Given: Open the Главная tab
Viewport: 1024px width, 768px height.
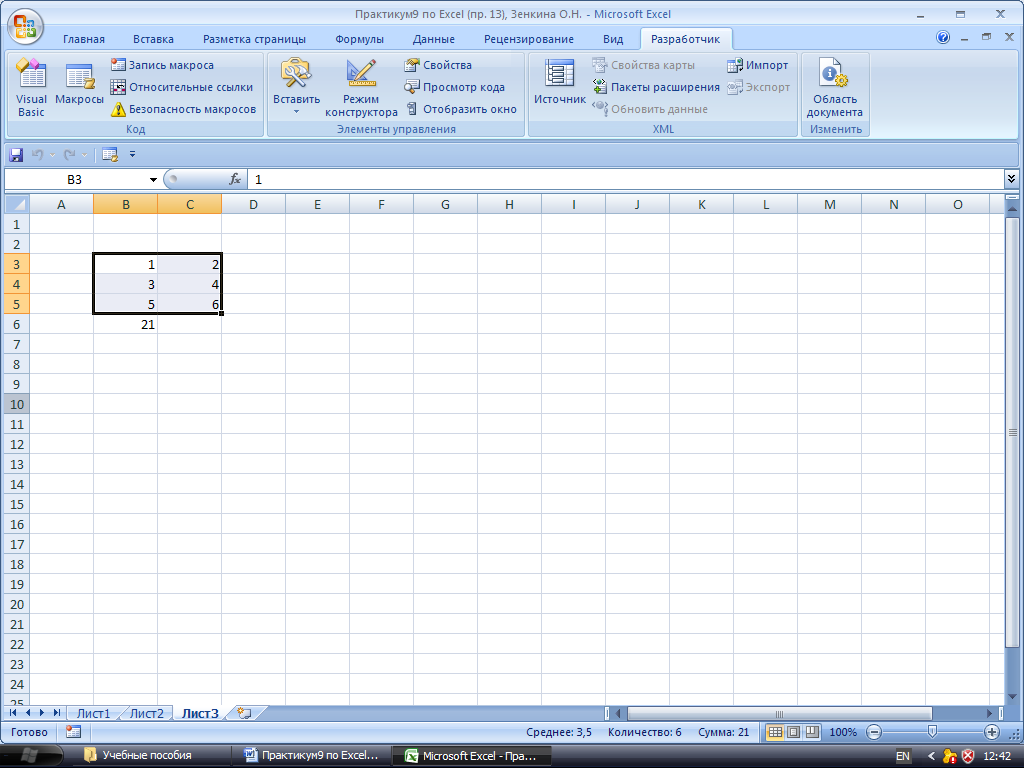Looking at the screenshot, I should pos(84,39).
